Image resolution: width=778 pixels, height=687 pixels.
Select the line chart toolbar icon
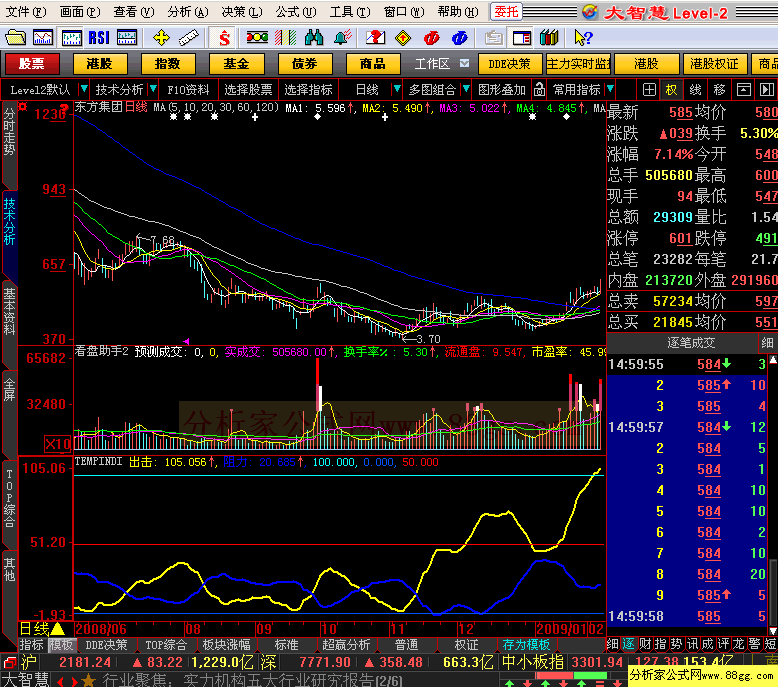43,38
